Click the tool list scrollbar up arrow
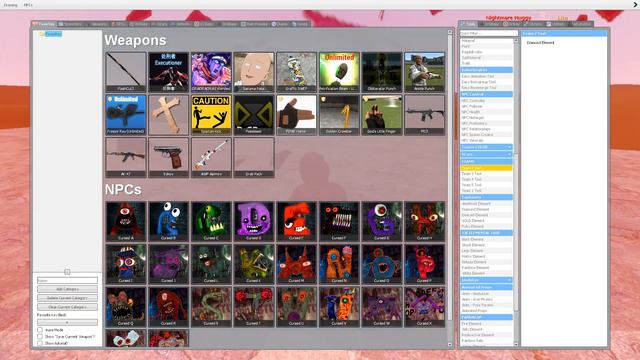The height and width of the screenshot is (360, 640). click(x=516, y=40)
